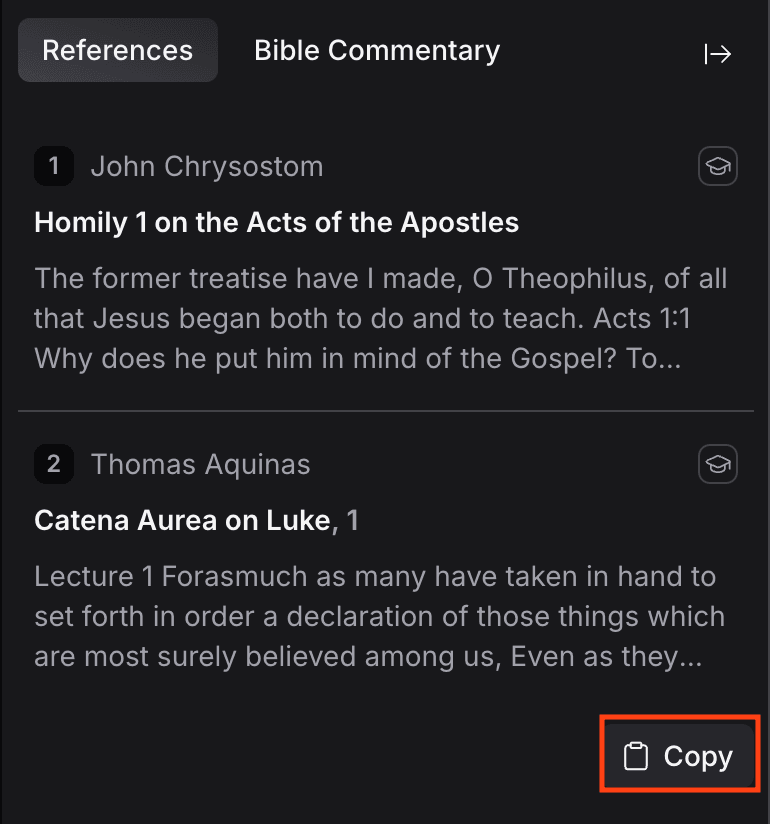Click the truncated last line of the Chrysostom excerpt
This screenshot has width=770, height=824.
357,358
